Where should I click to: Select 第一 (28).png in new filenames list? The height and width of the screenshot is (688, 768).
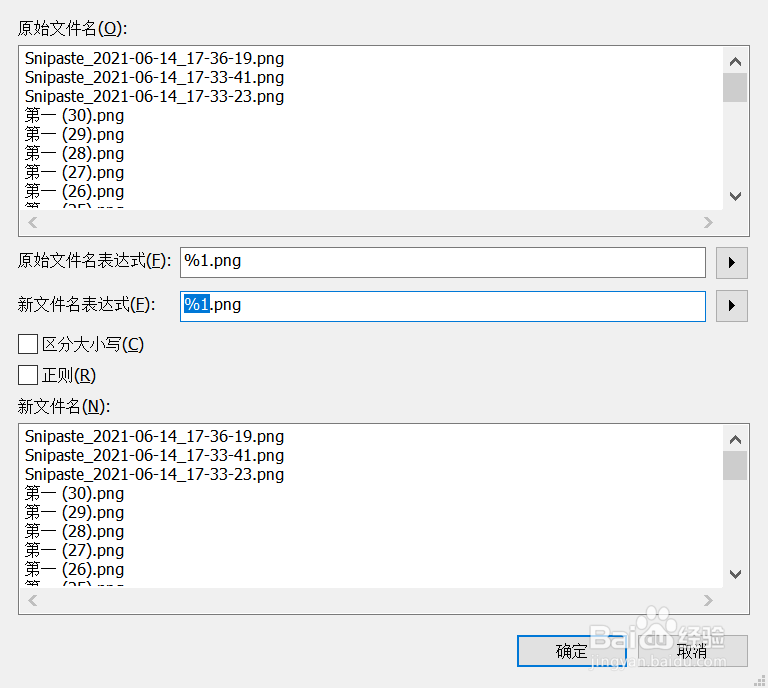tap(74, 532)
